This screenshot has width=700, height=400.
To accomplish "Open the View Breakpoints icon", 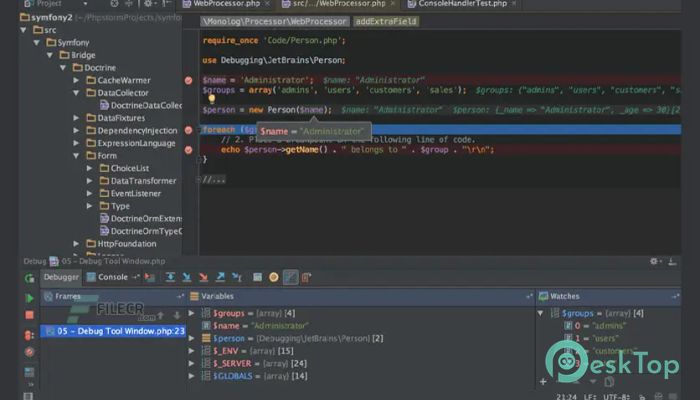I will [x=29, y=335].
